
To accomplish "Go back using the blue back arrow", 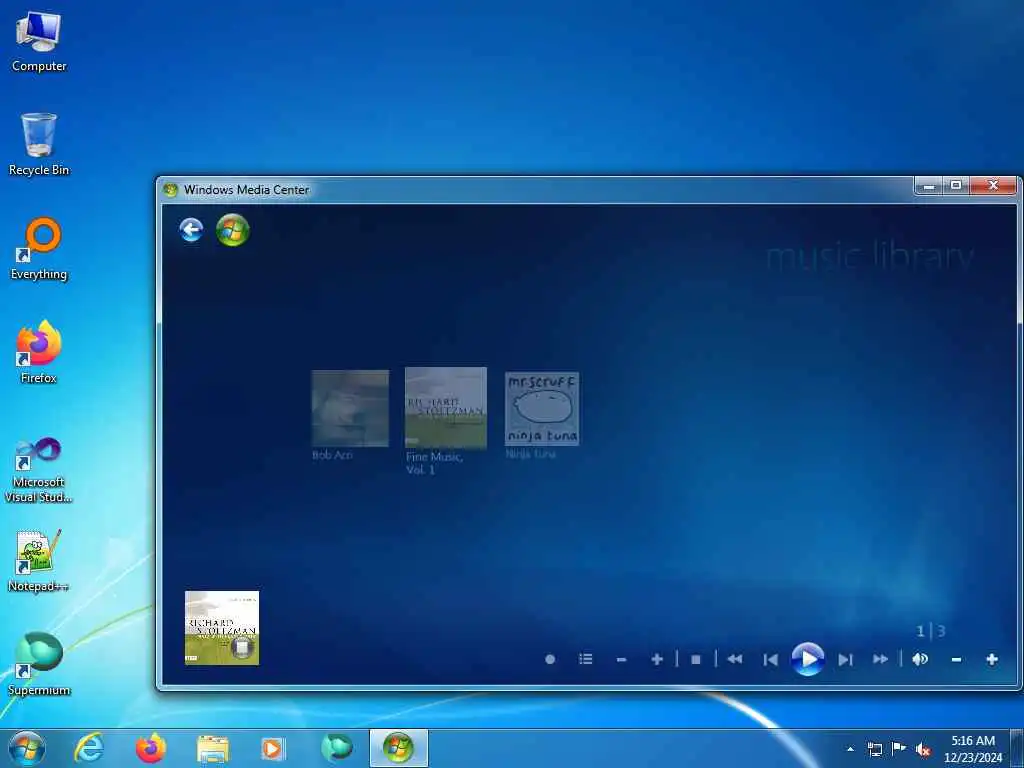I will (x=191, y=230).
